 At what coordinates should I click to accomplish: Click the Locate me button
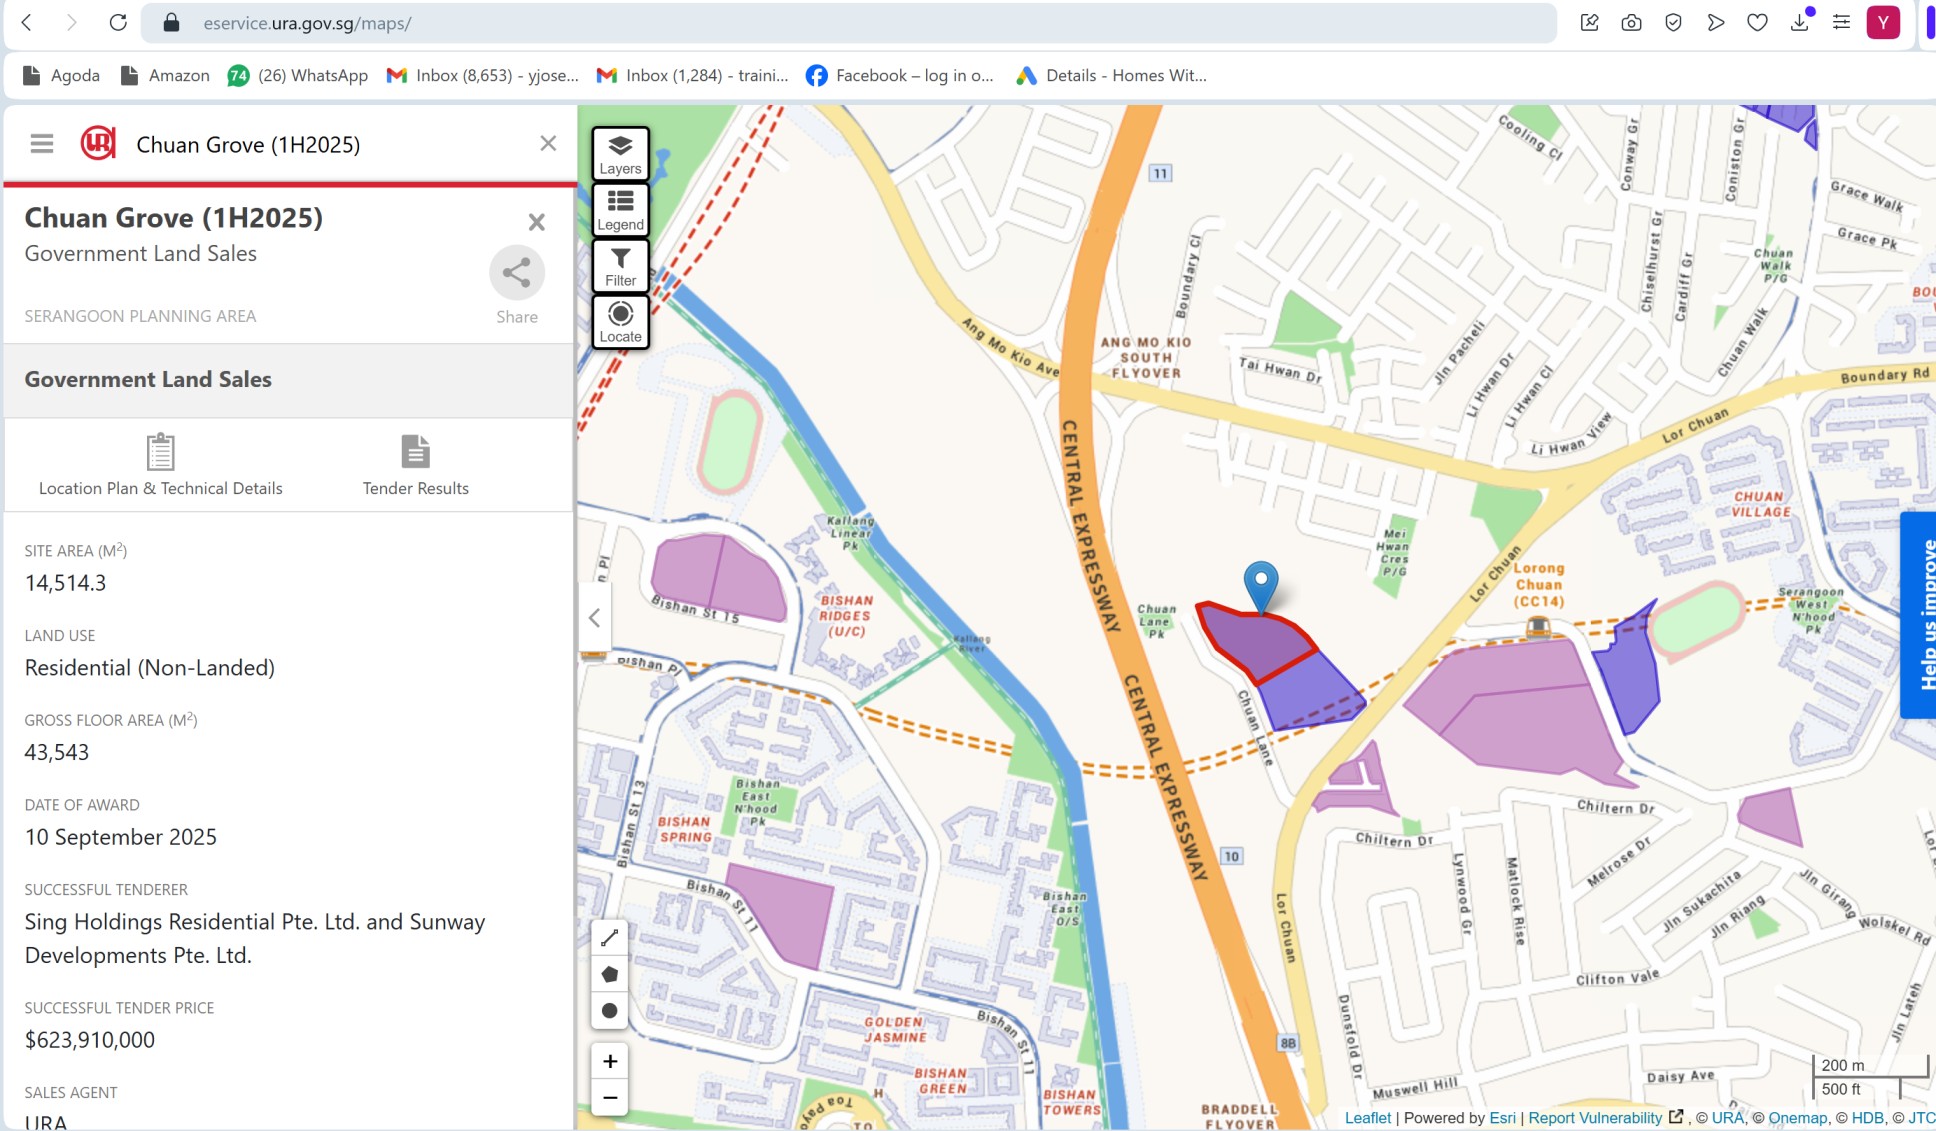click(620, 321)
